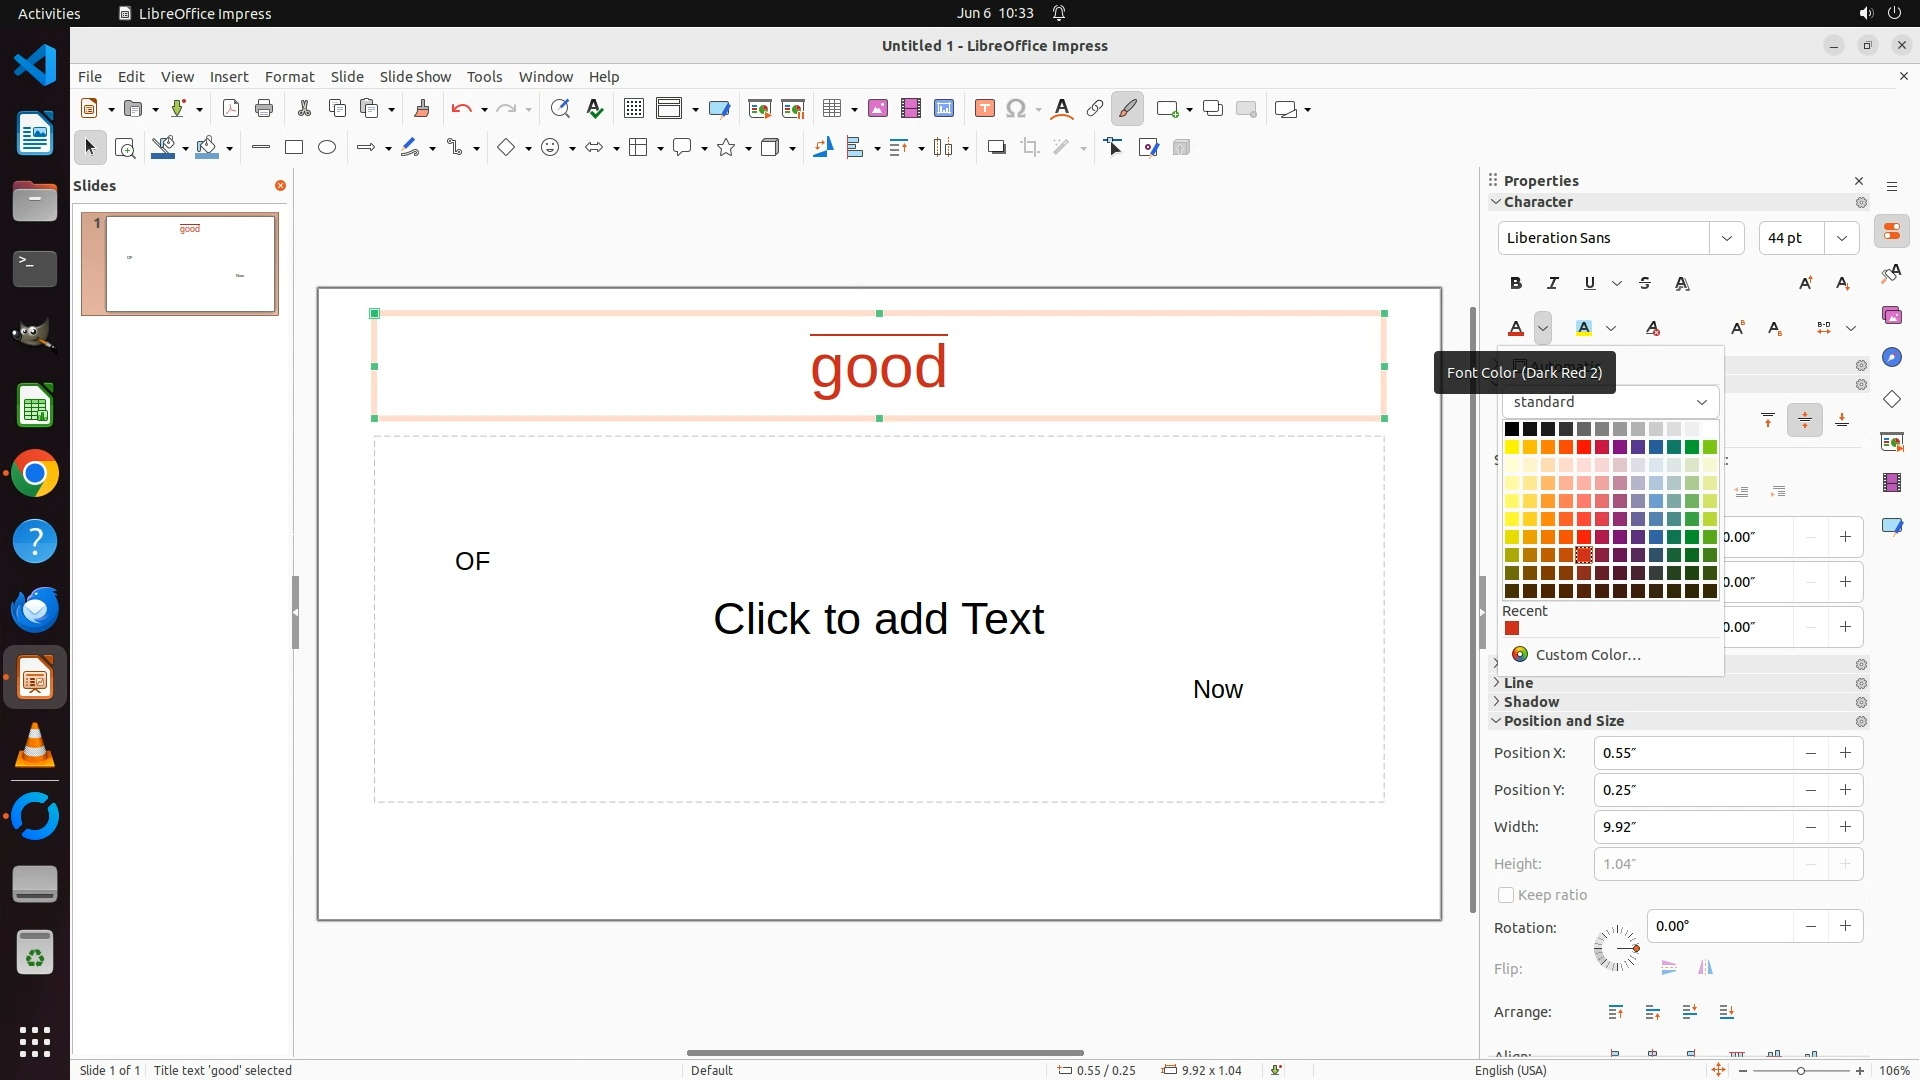The image size is (1920, 1080).
Task: Open the Slide Show menu
Action: pos(415,77)
